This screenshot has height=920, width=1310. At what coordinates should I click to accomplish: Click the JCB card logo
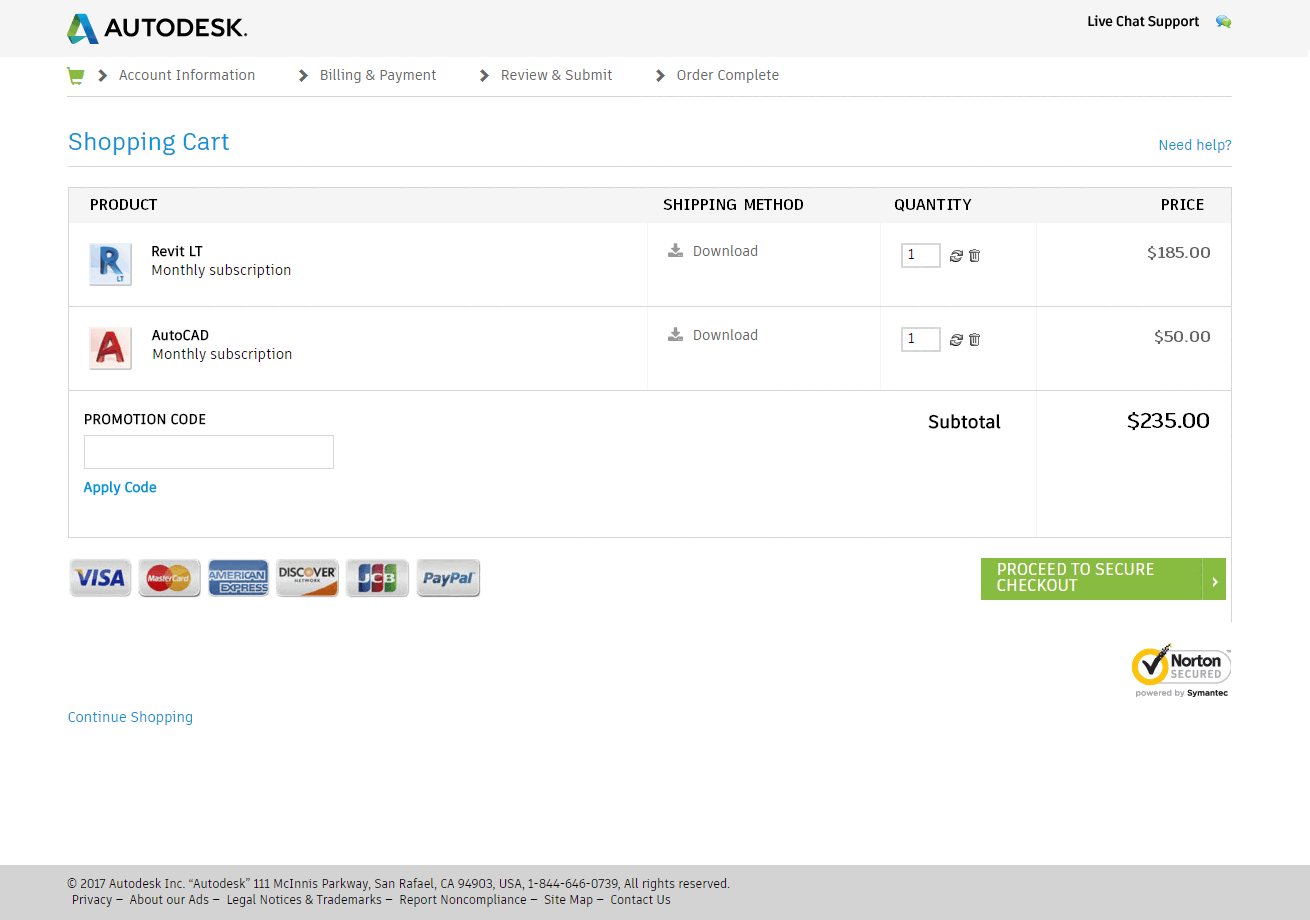click(x=377, y=578)
